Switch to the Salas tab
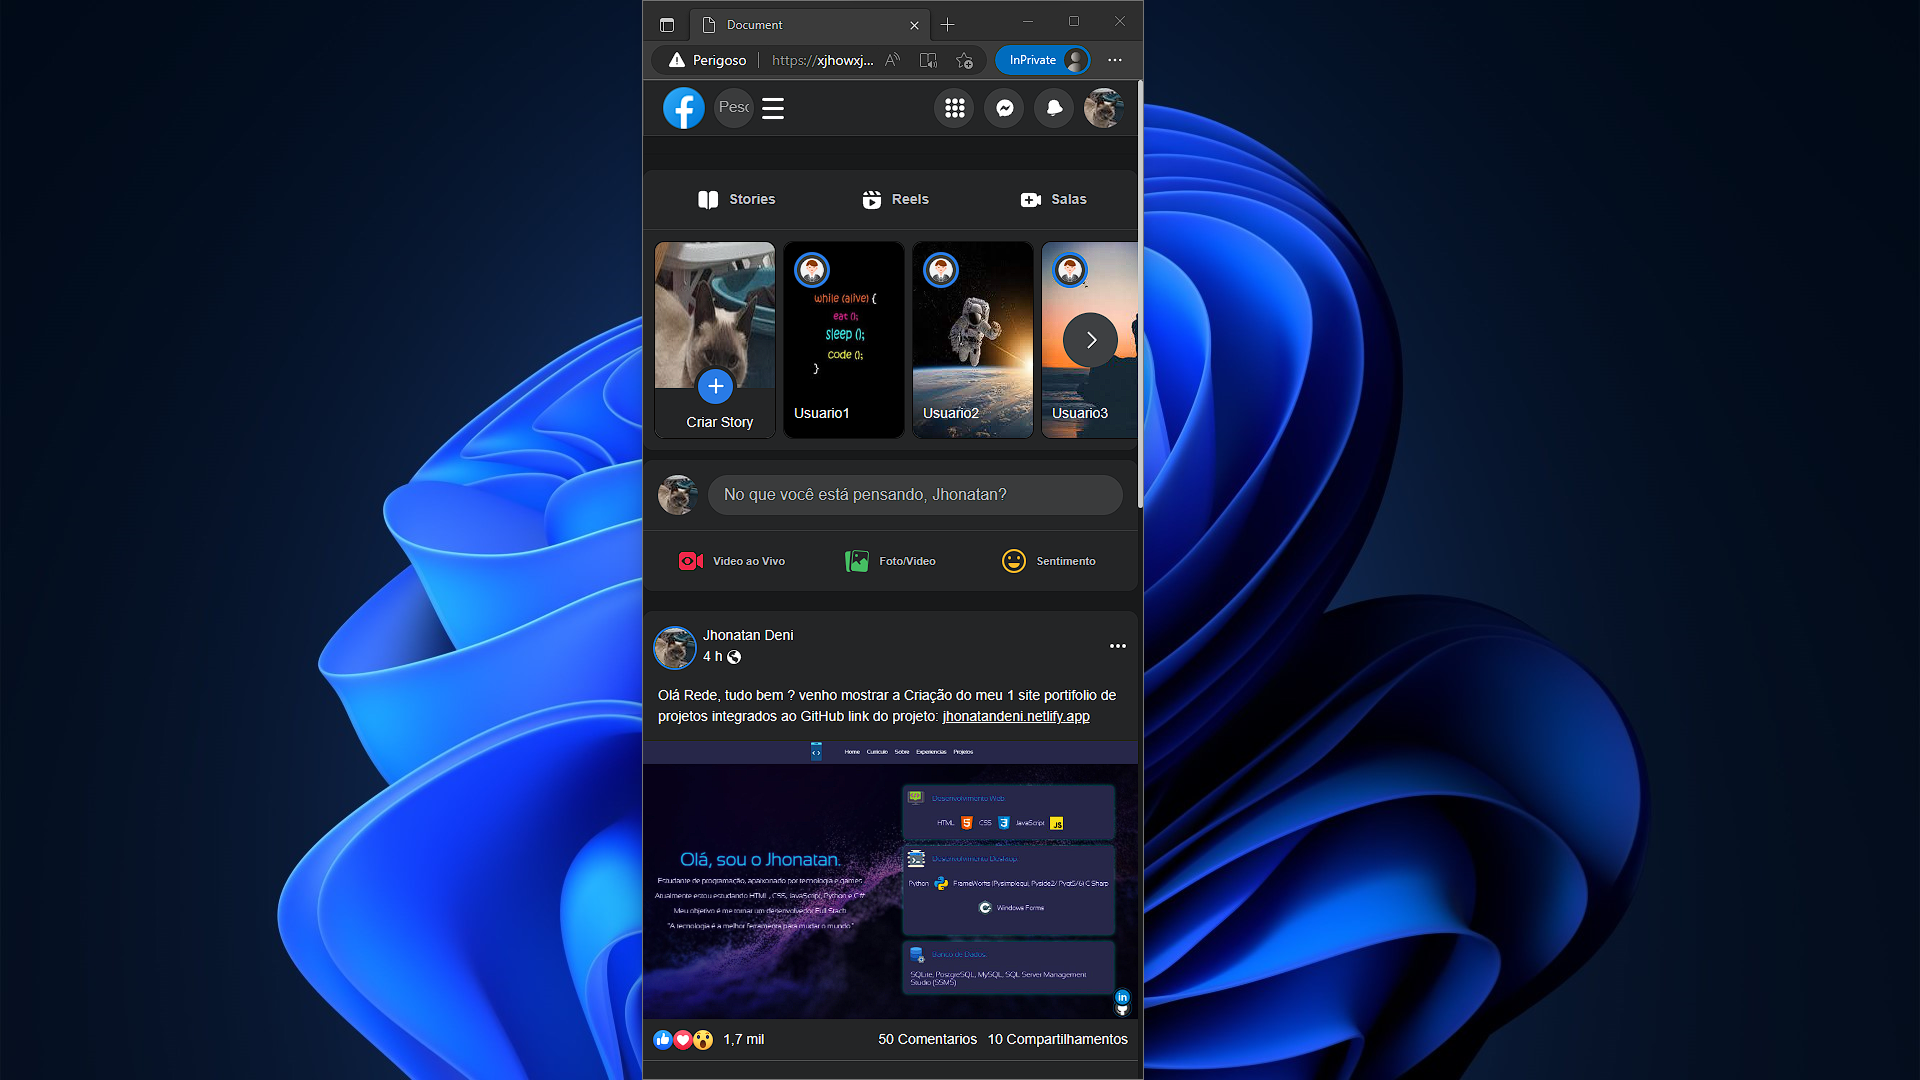 coord(1053,199)
